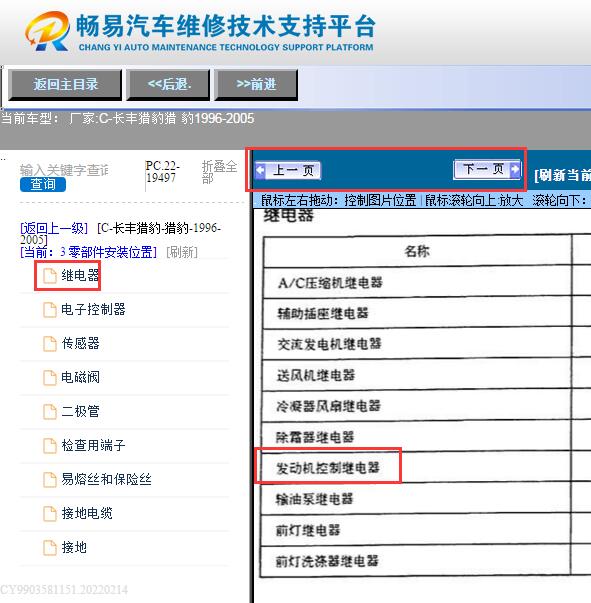Click the Chang Yi platform logo icon
Viewport: 591px width, 603px height.
pos(48,31)
